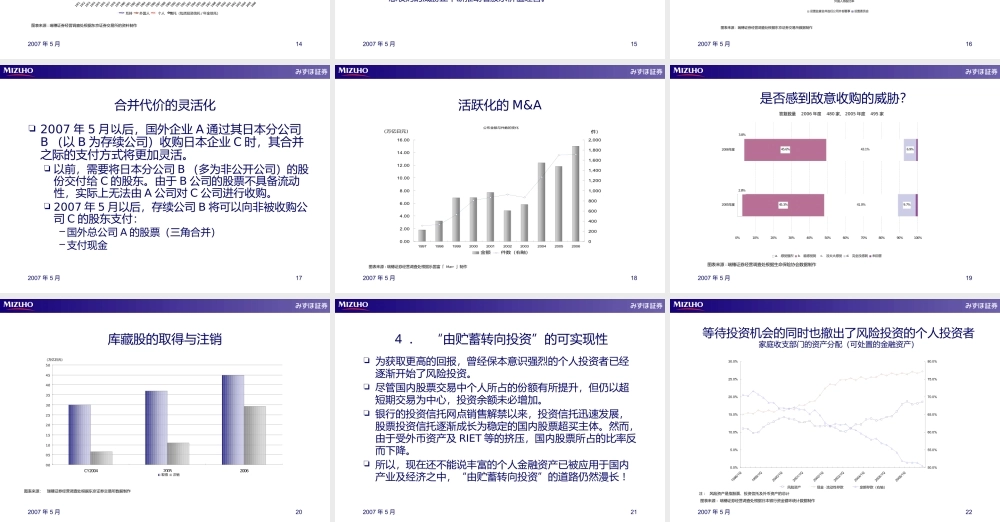This screenshot has width=1000, height=522.
Task: Click the lower pink bar on slide 19
Action: point(783,205)
